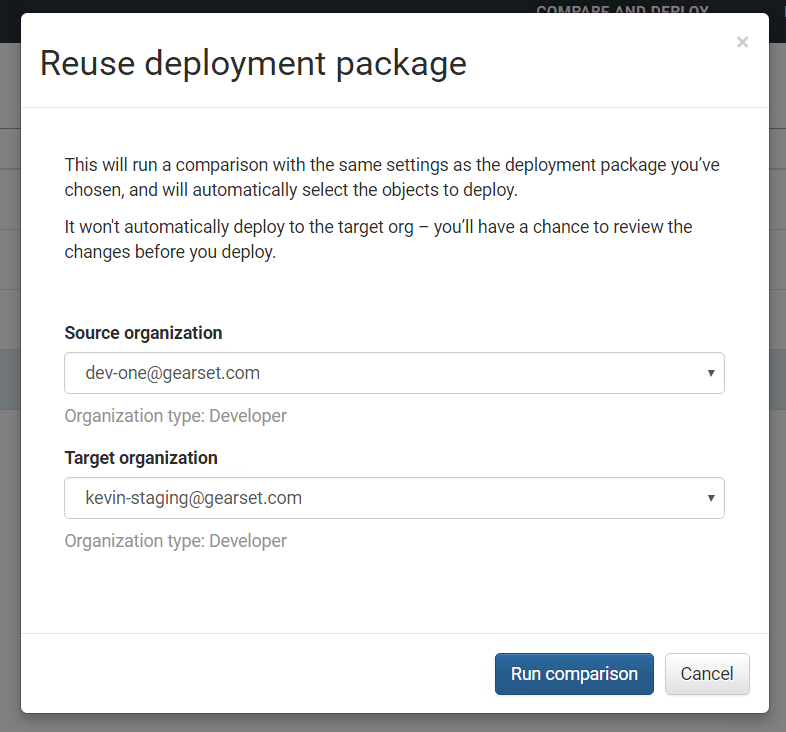Viewport: 786px width, 732px height.
Task: Select the Compare and Deploy tab behind dialog
Action: 622,10
